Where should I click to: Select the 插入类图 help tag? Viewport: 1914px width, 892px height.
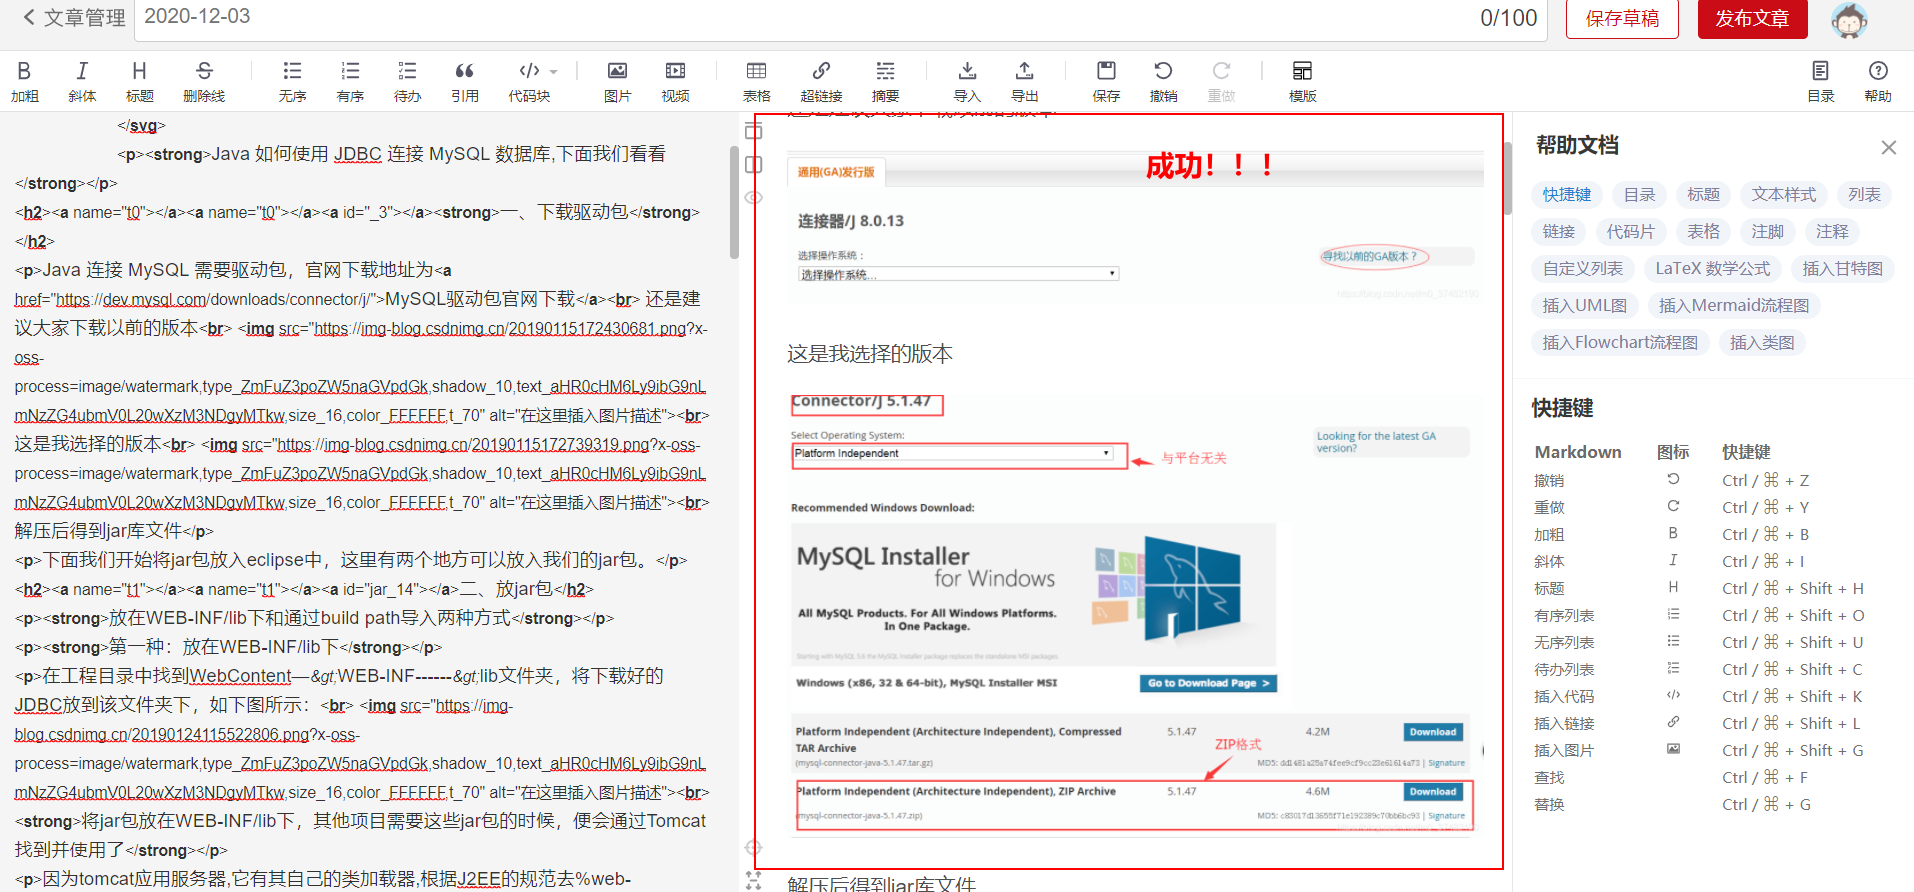[x=1762, y=343]
